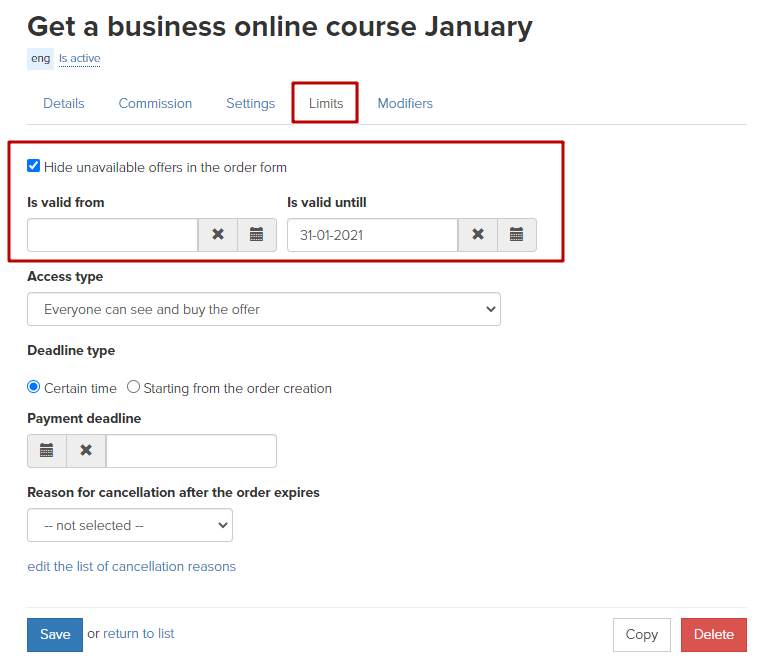This screenshot has height=667, width=770.
Task: Toggle the 'Is active' status link
Action: (80, 58)
